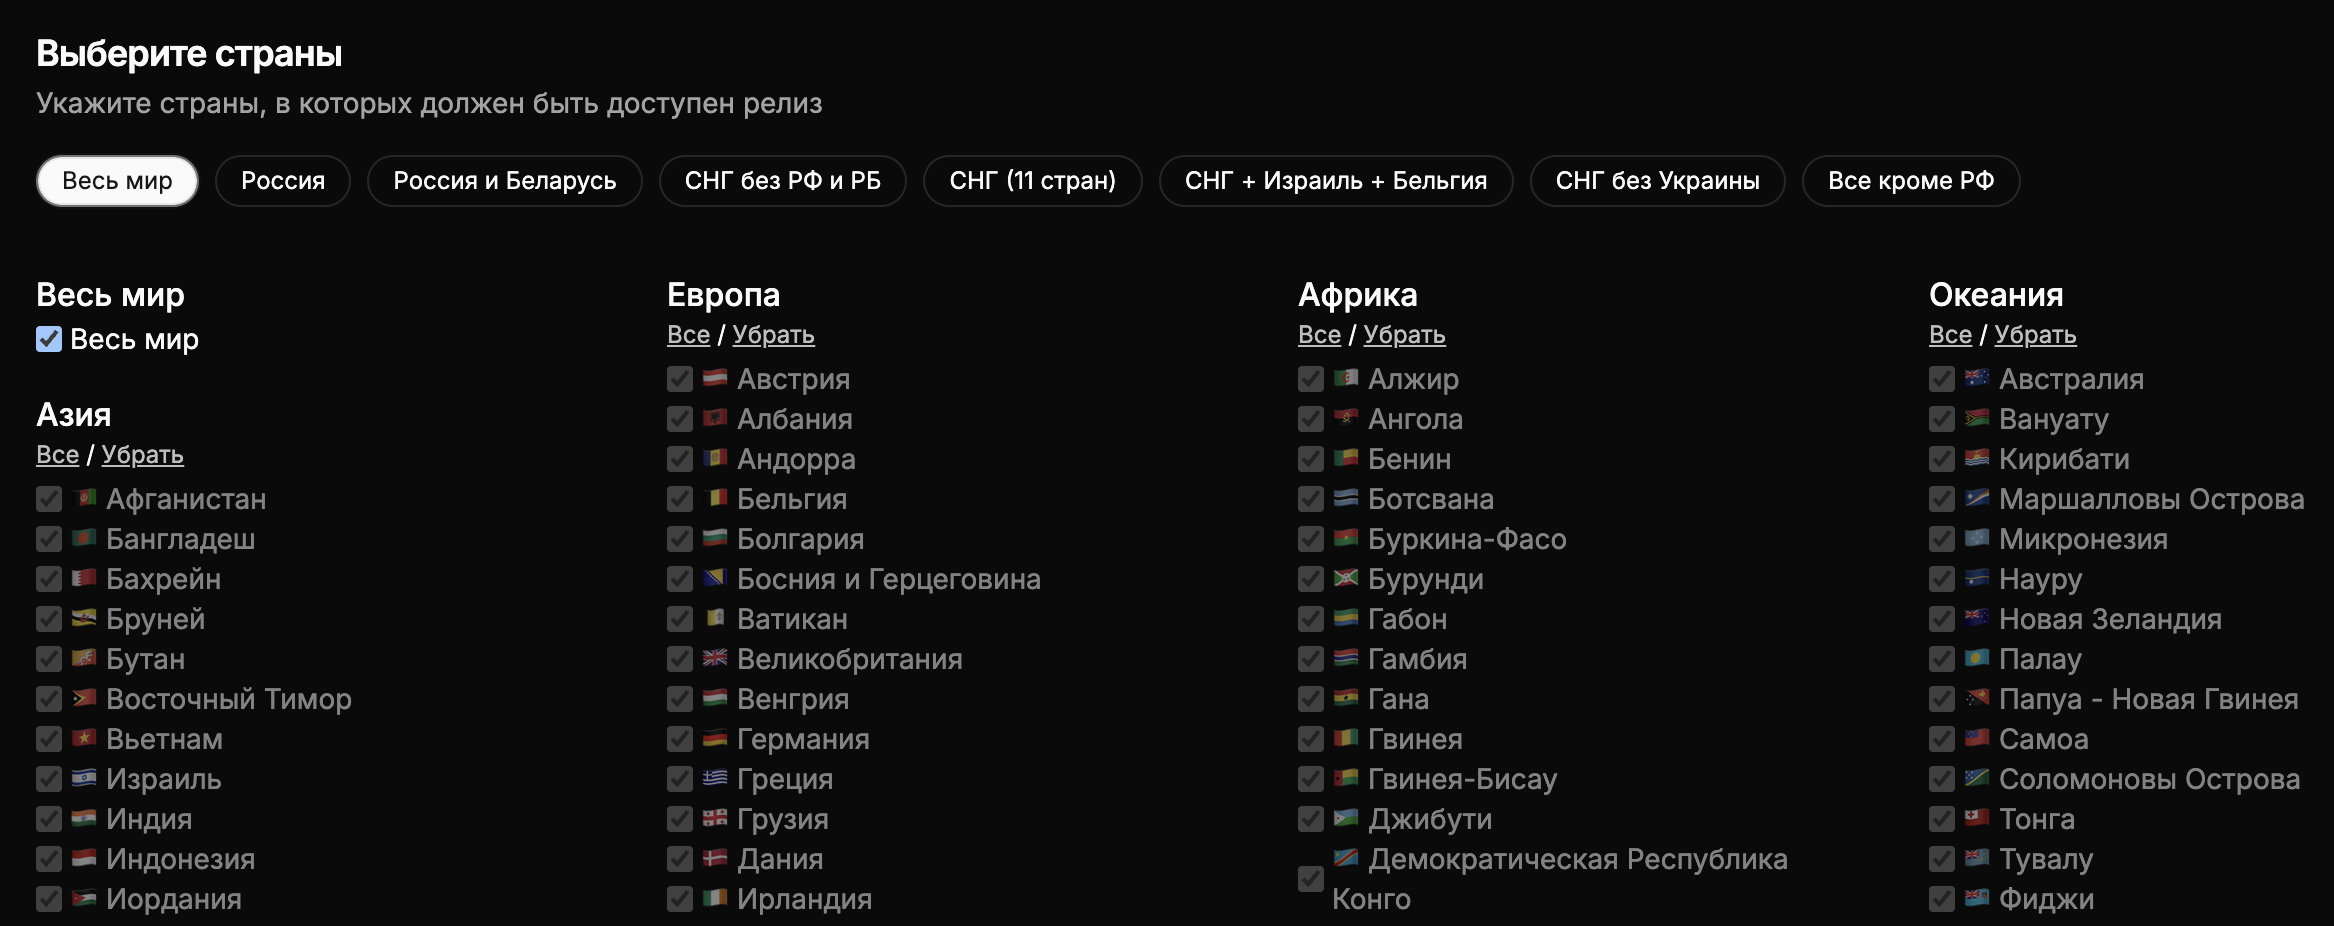Click the United Kingdom flag icon
Screen dimensions: 2334x926
714,658
